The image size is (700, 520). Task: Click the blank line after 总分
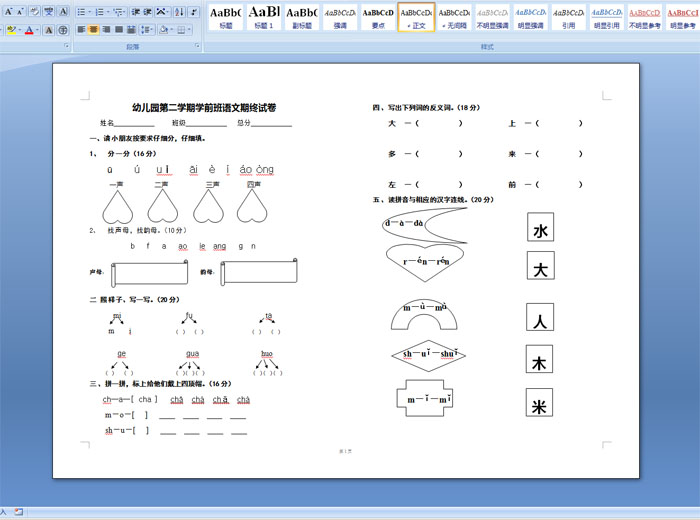[271, 124]
